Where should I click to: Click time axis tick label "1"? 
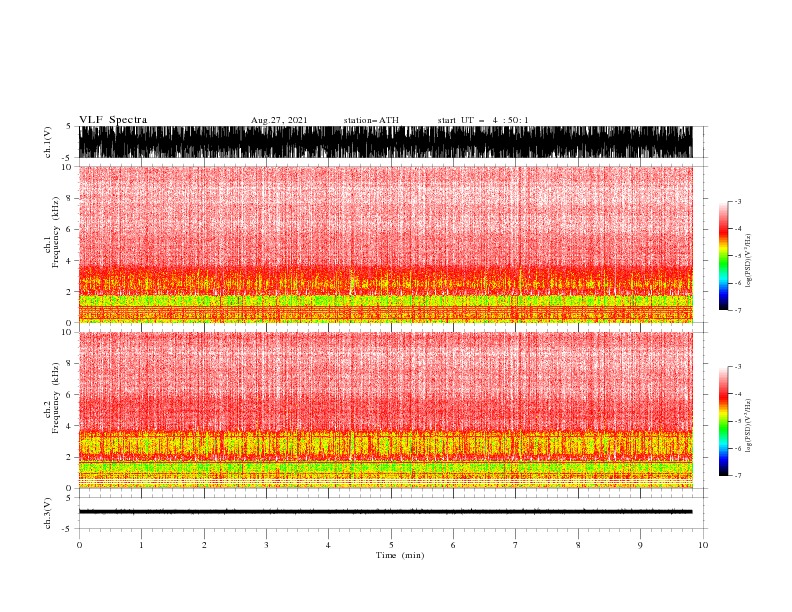[141, 545]
